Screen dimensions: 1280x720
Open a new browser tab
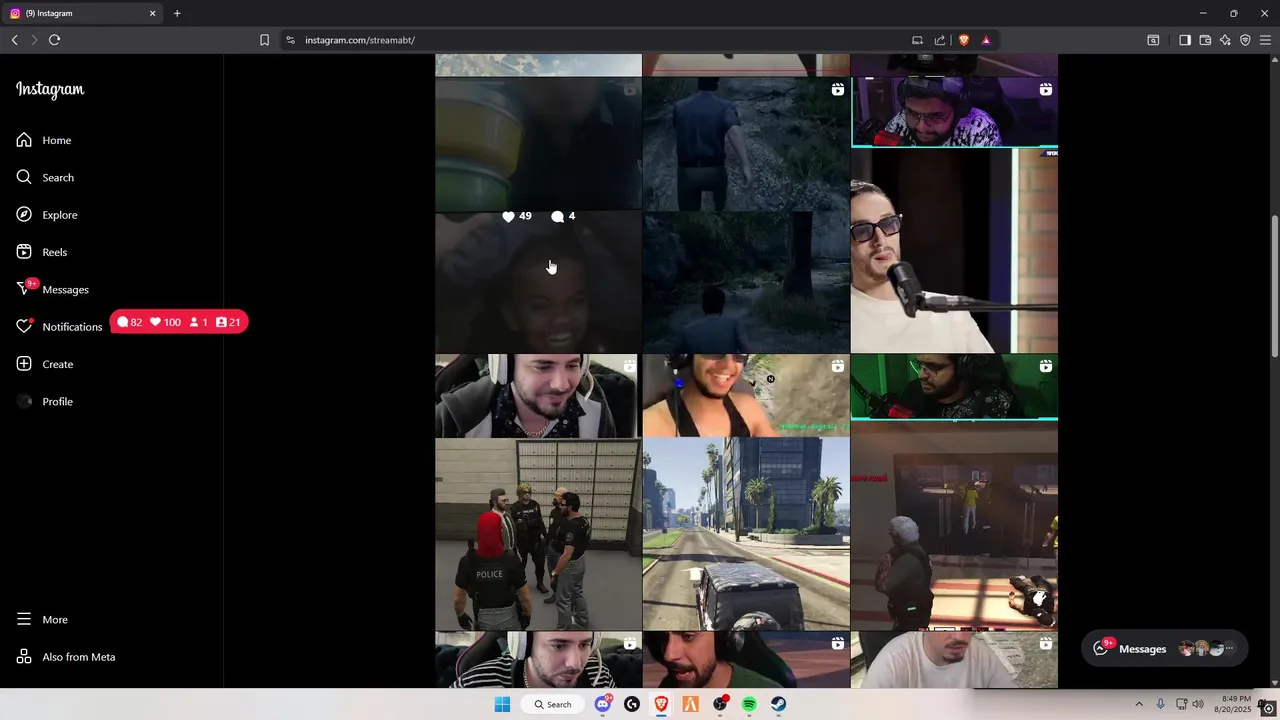point(177,13)
